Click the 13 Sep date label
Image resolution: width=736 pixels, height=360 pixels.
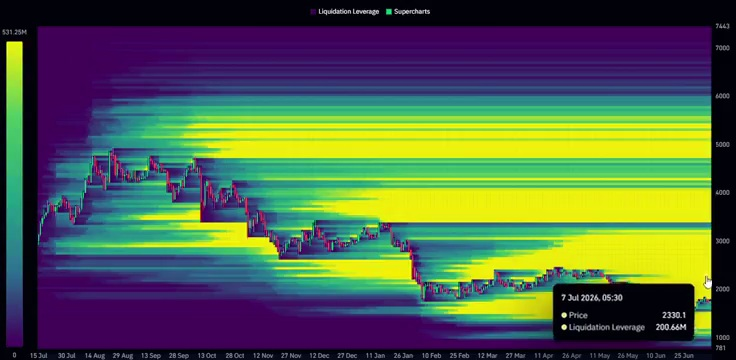tap(151, 355)
